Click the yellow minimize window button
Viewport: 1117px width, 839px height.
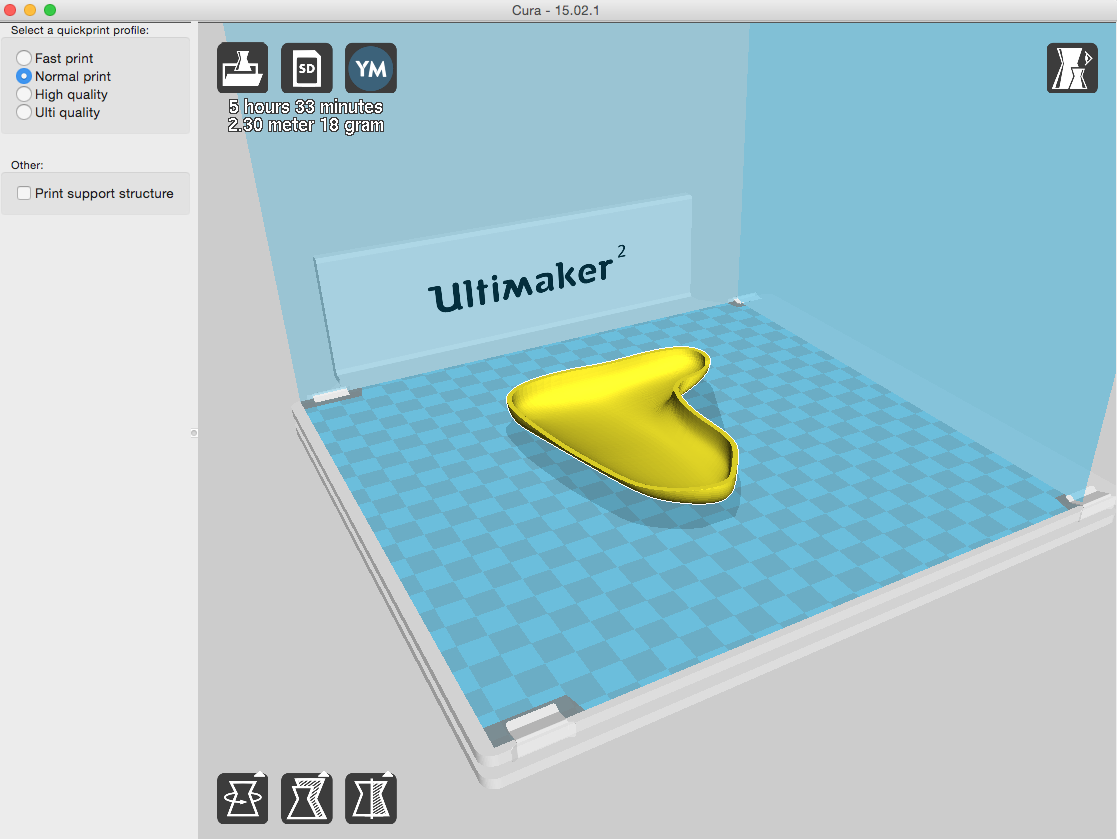(x=30, y=10)
